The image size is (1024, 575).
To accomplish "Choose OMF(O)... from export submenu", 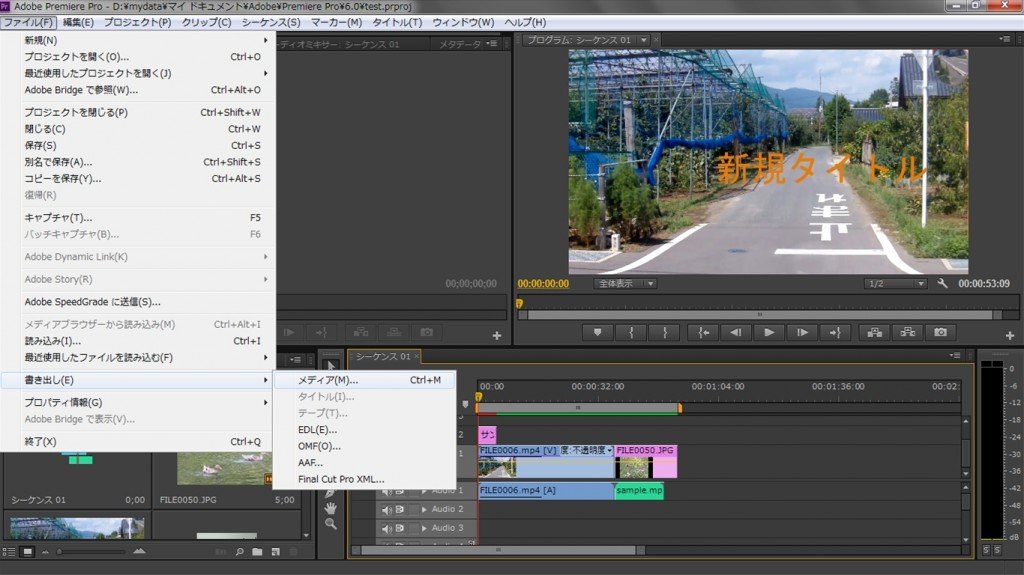I will tap(364, 446).
